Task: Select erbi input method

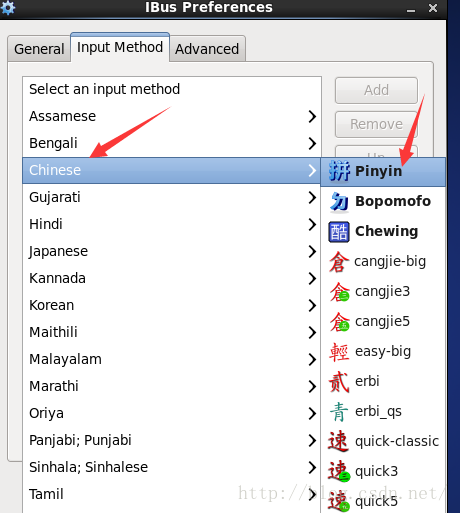Action: (383, 381)
